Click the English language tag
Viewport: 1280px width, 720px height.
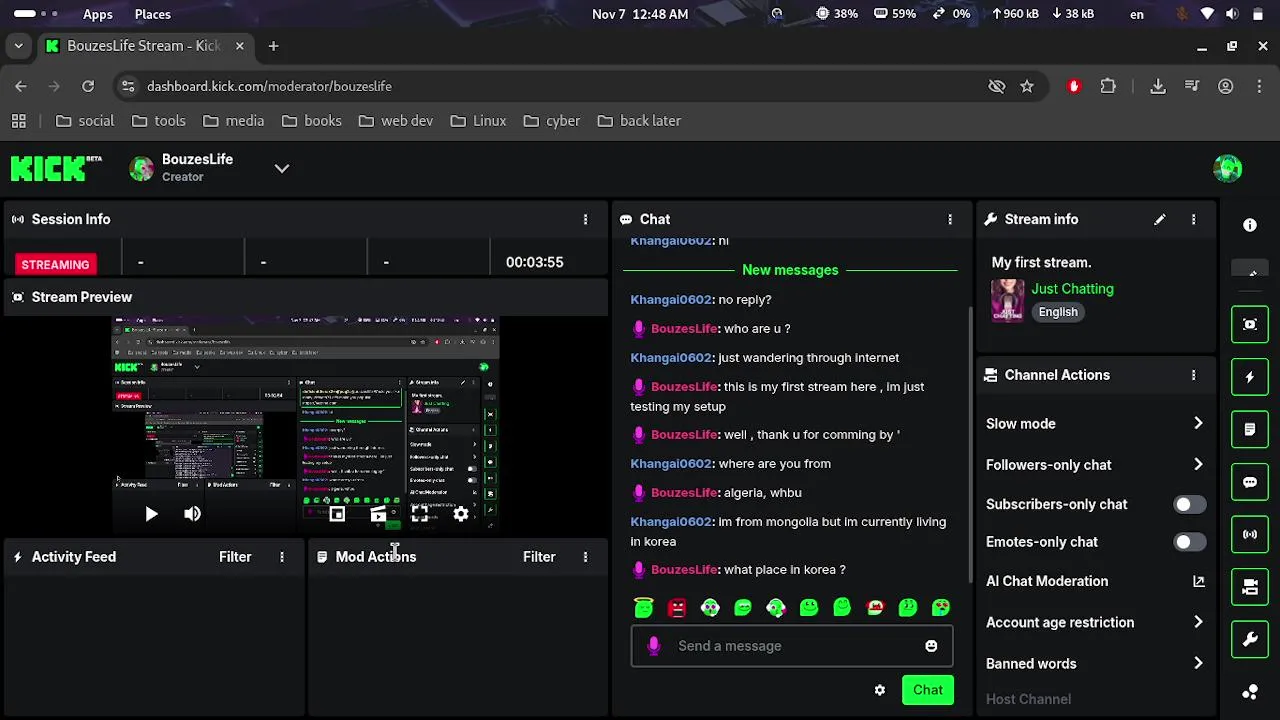click(x=1058, y=312)
